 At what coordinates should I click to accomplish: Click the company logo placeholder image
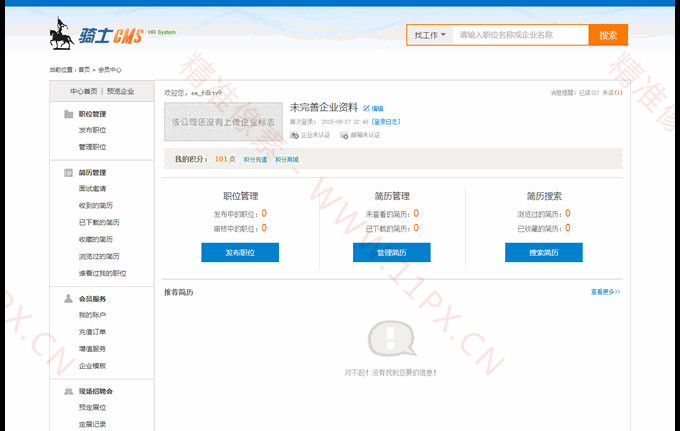pyautogui.click(x=224, y=121)
